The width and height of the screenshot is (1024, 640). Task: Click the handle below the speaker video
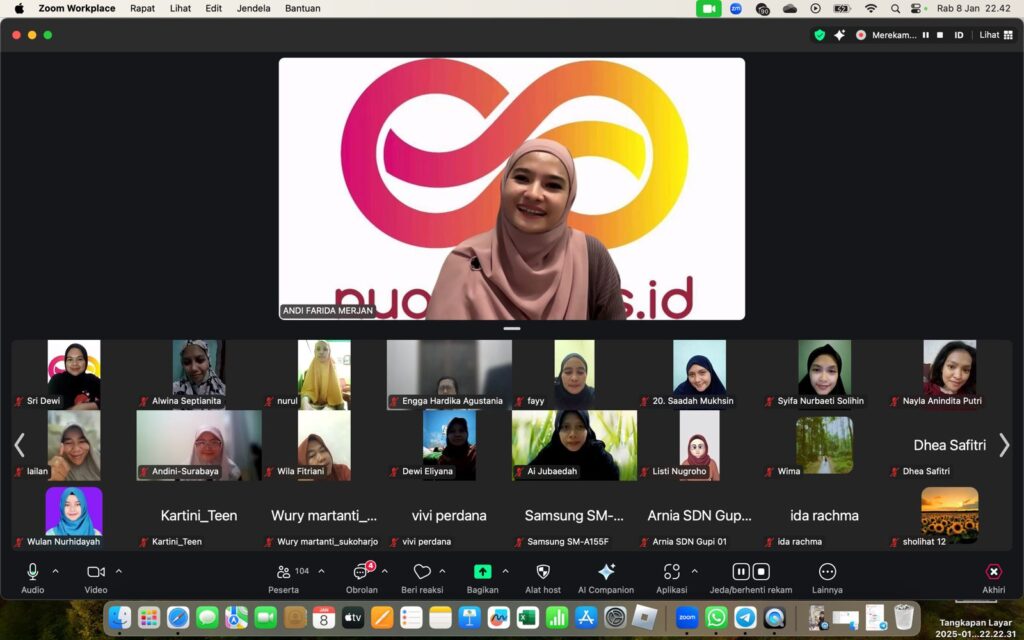coord(512,328)
